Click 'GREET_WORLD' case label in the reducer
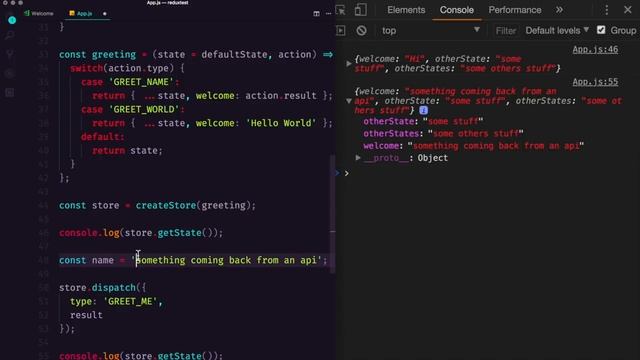The image size is (640, 360). [144, 109]
